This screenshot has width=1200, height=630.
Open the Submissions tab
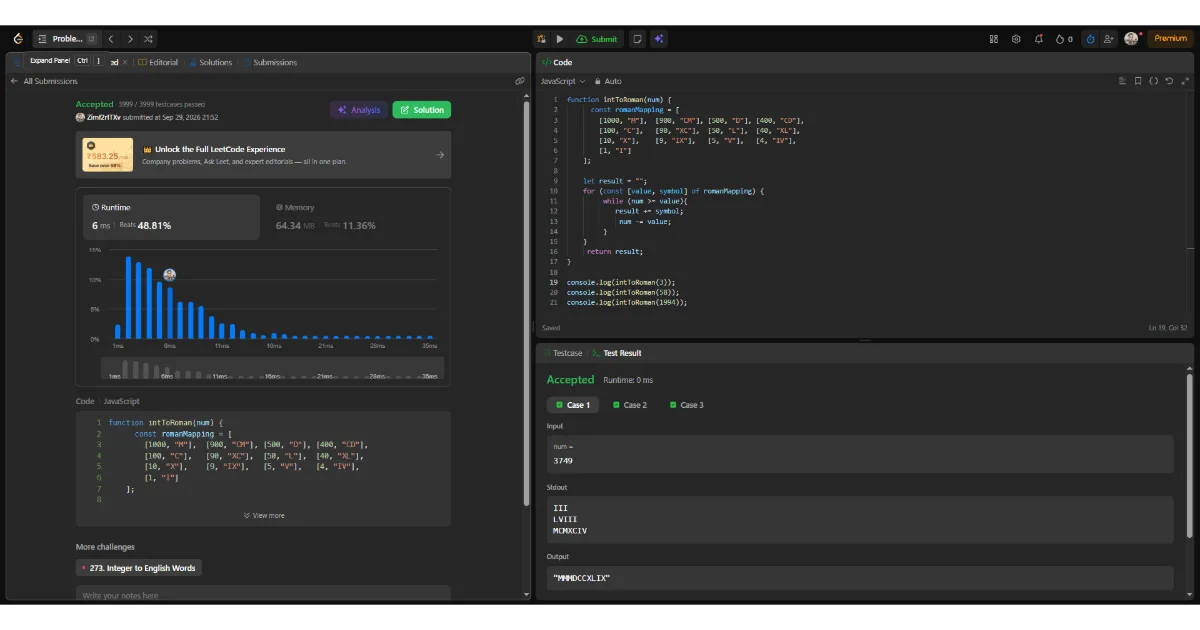(x=270, y=62)
